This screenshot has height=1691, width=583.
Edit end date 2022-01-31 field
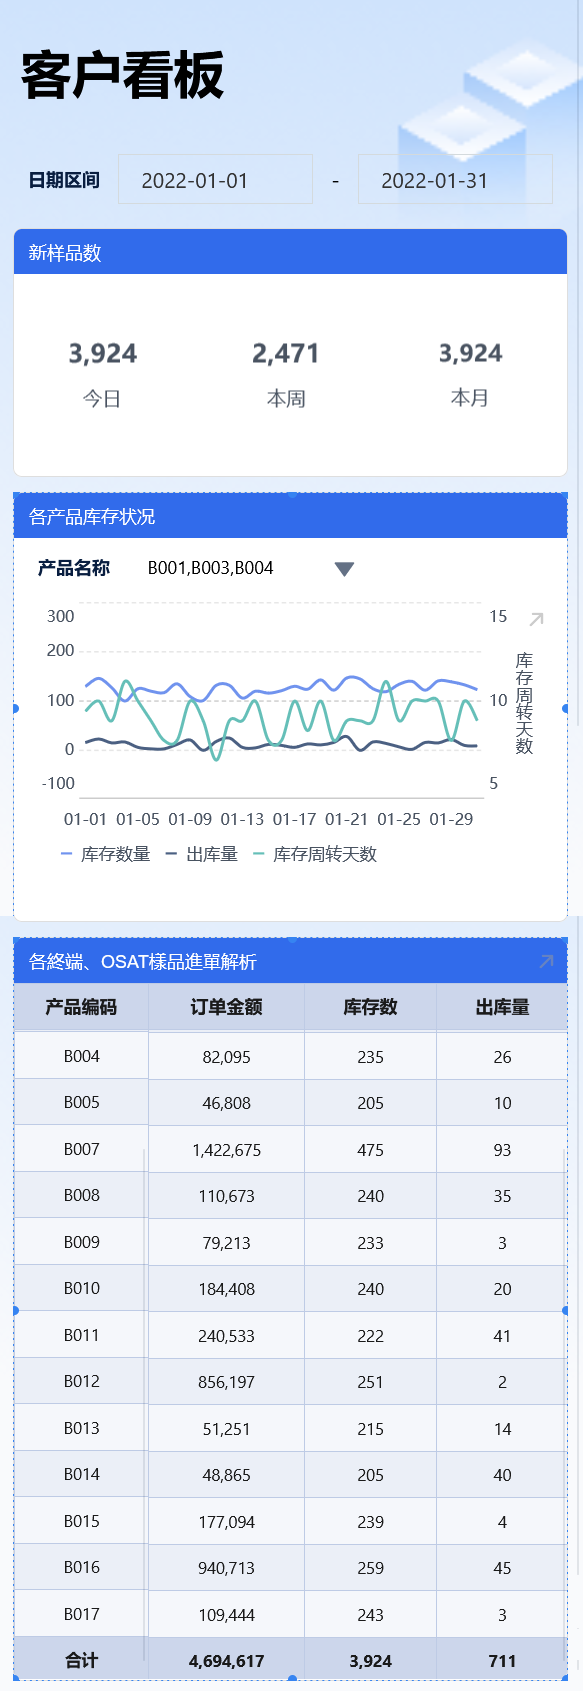[x=455, y=180]
